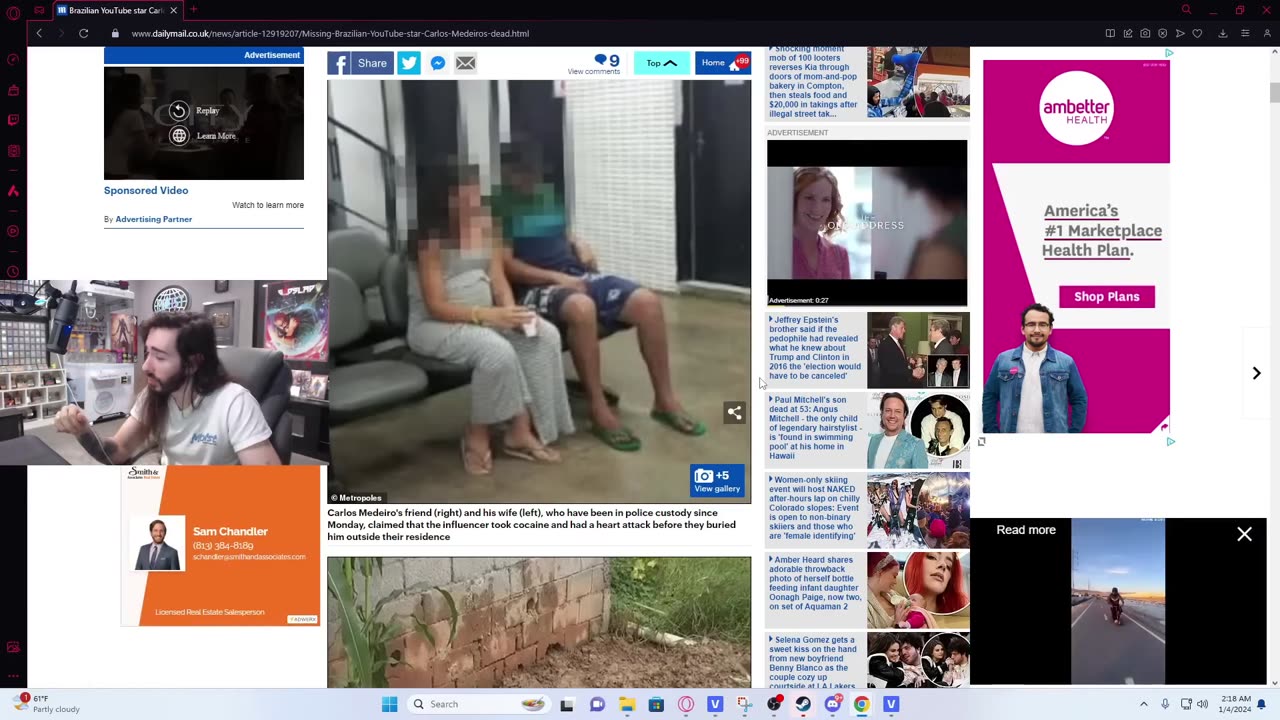
Task: Click Shop Plans in Ambetter ad
Action: point(1106,297)
